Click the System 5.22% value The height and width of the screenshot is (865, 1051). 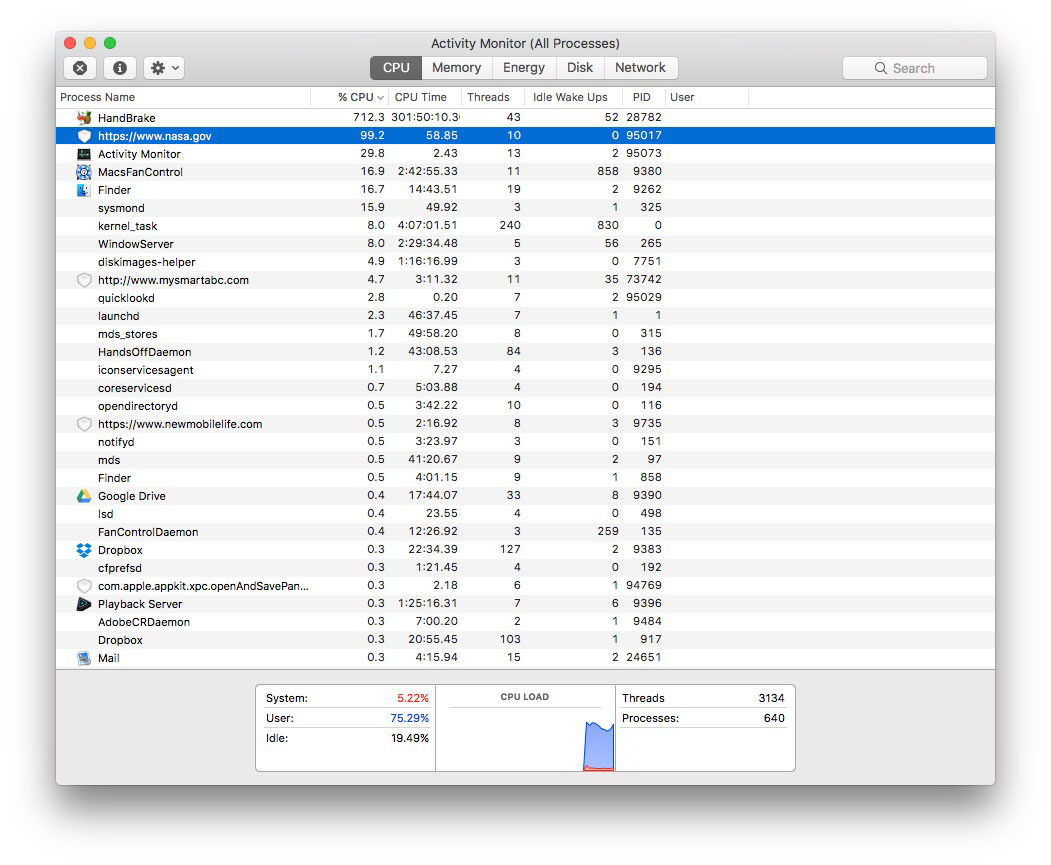pyautogui.click(x=412, y=698)
